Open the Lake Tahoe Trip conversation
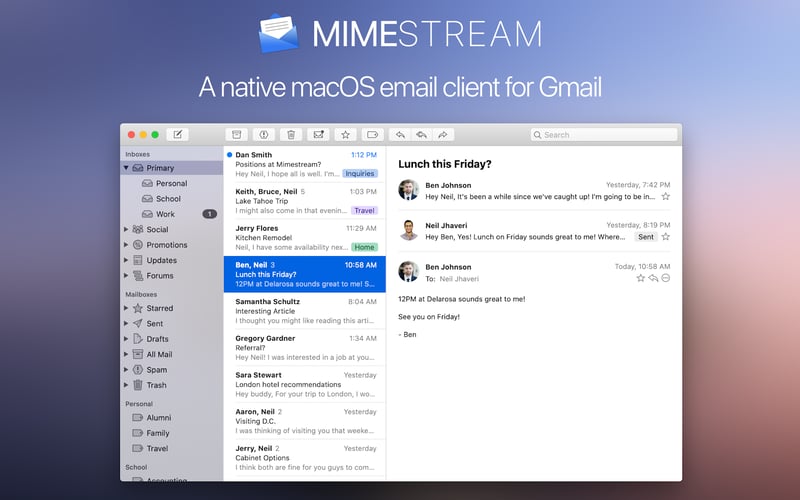Image resolution: width=800 pixels, height=500 pixels. (305, 201)
